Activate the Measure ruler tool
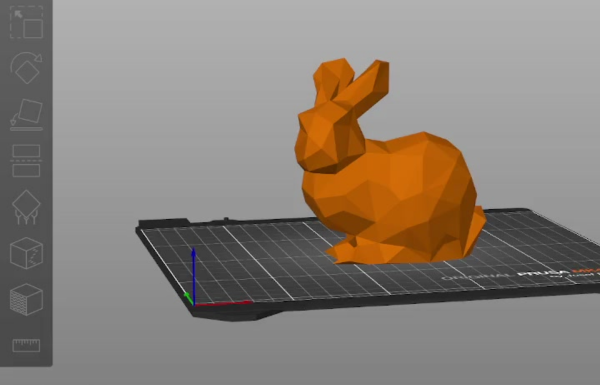600x385 pixels. (26, 346)
